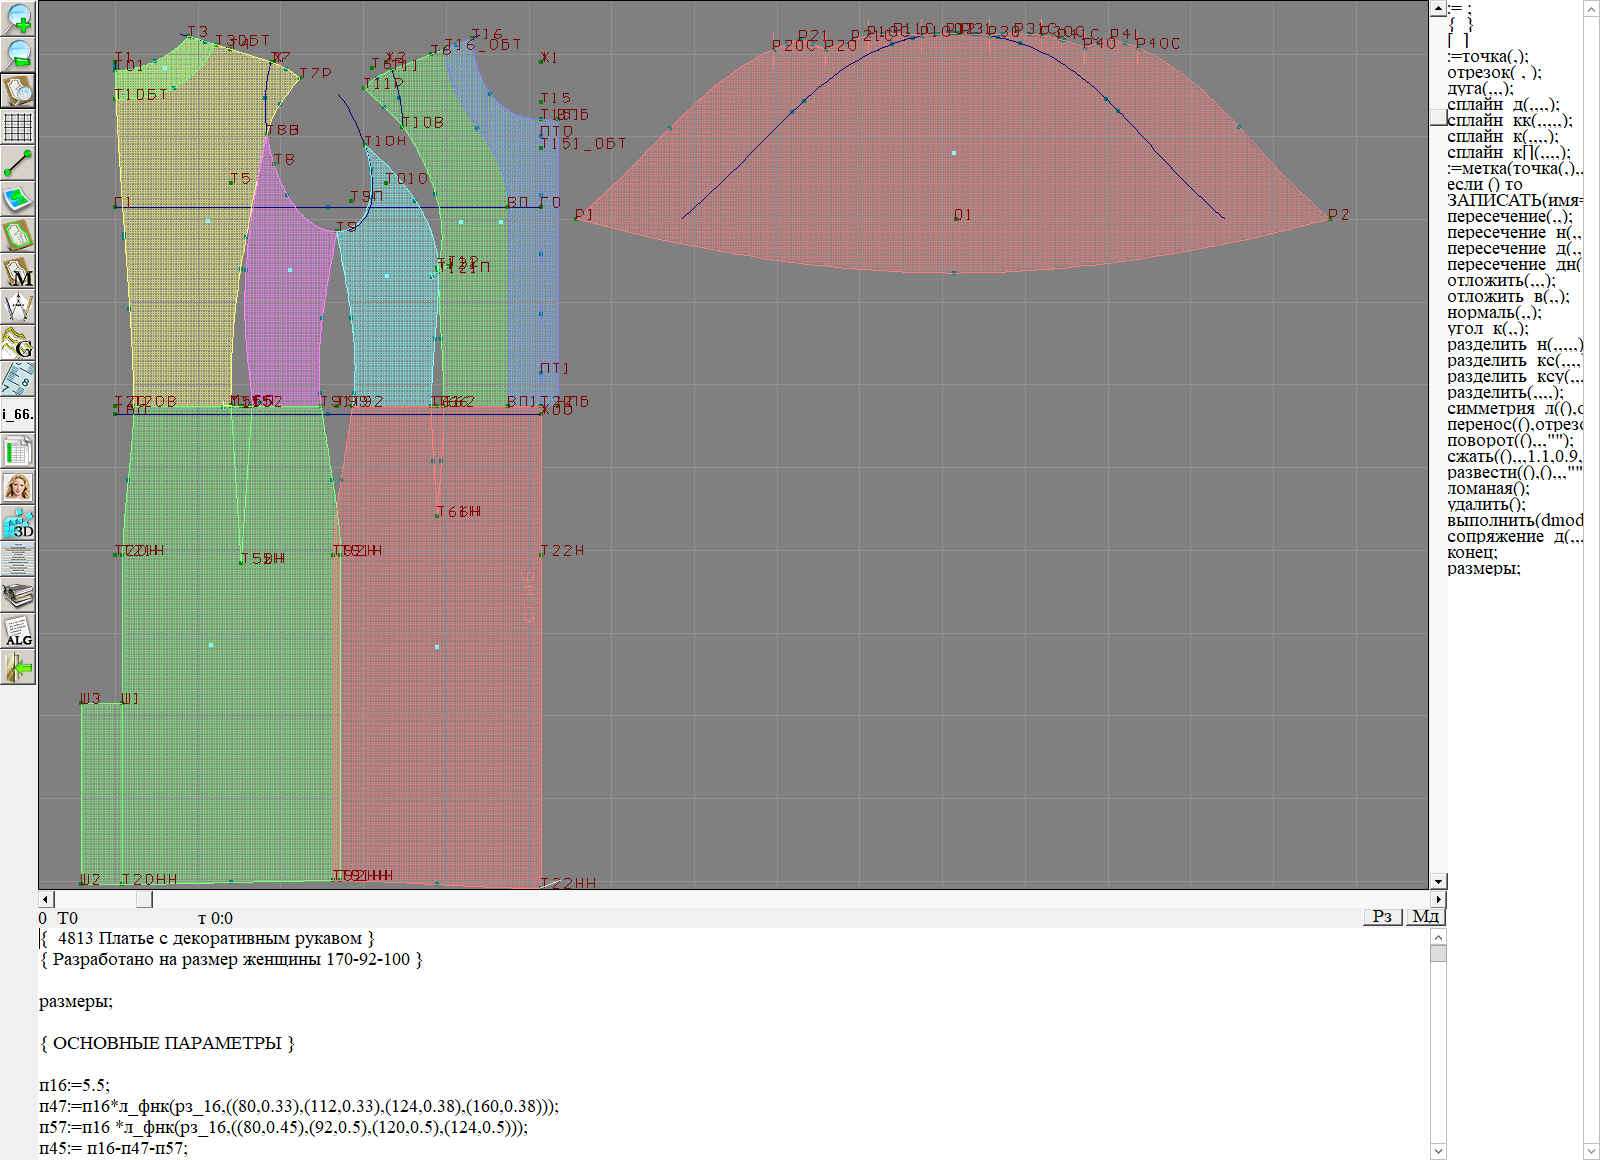Open the ALG algorithm document icon
Viewport: 1600px width, 1160px height.
click(18, 631)
